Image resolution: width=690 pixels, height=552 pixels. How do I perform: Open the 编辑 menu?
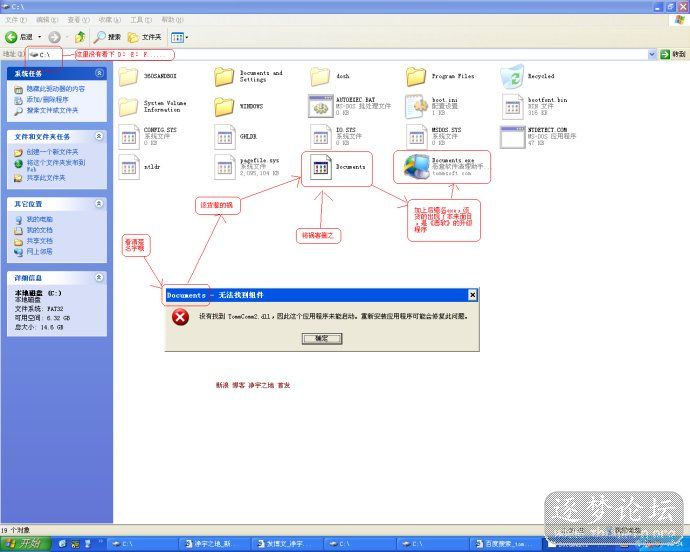point(47,20)
